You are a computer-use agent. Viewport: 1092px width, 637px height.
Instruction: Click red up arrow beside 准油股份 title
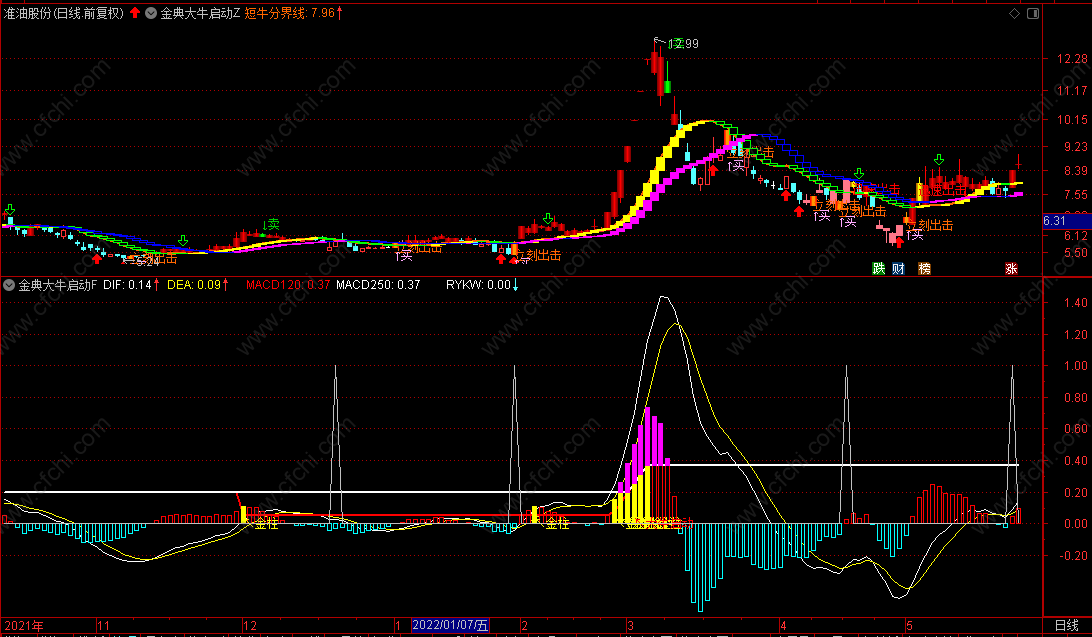(x=134, y=13)
